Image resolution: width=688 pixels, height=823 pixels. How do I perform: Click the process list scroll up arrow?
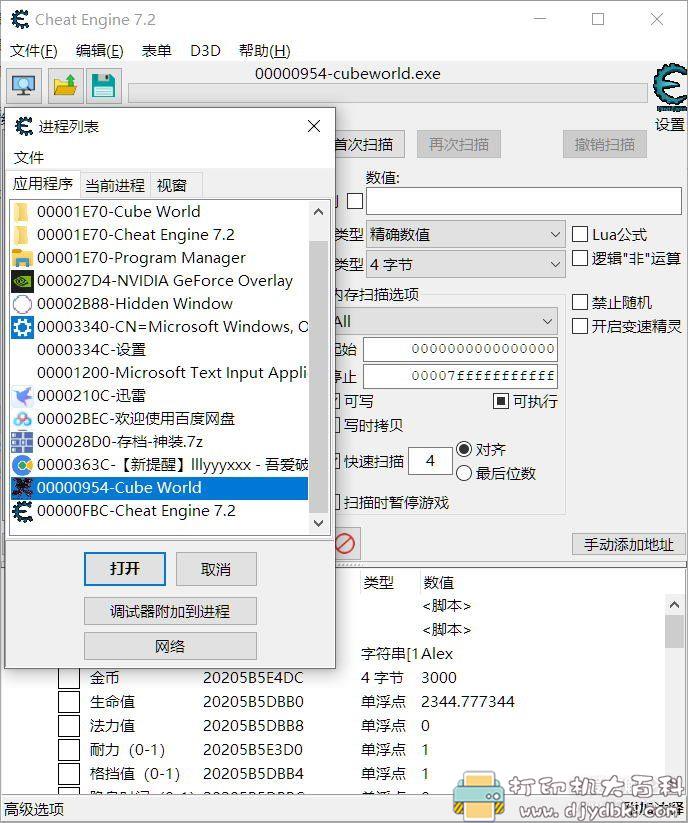(x=318, y=212)
